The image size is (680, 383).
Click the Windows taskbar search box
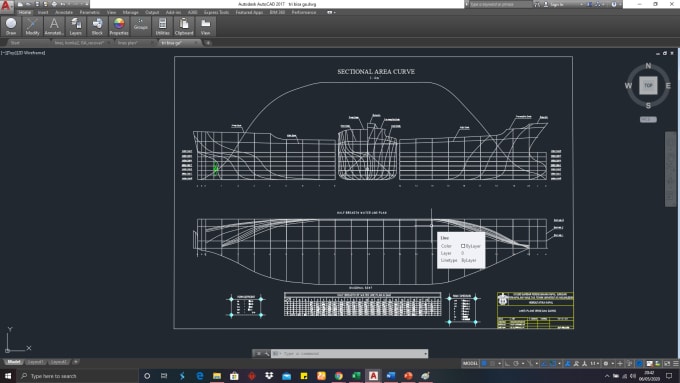click(x=78, y=376)
